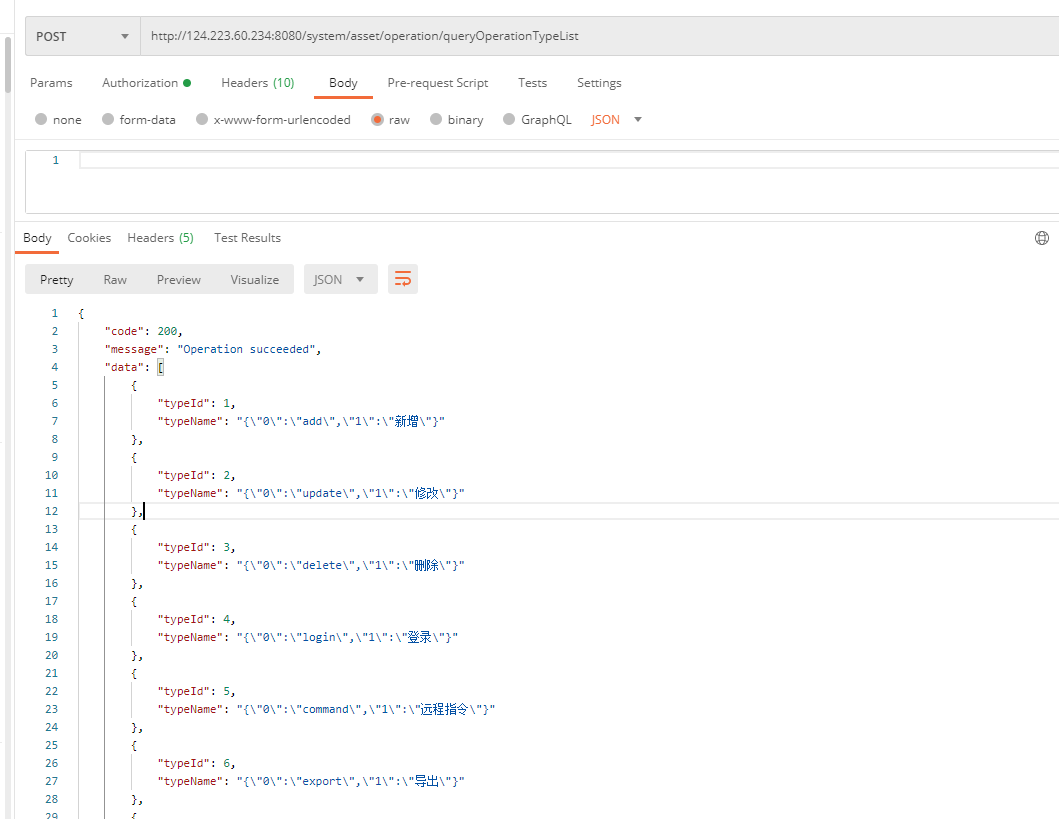Open the Test Results tab

[247, 238]
